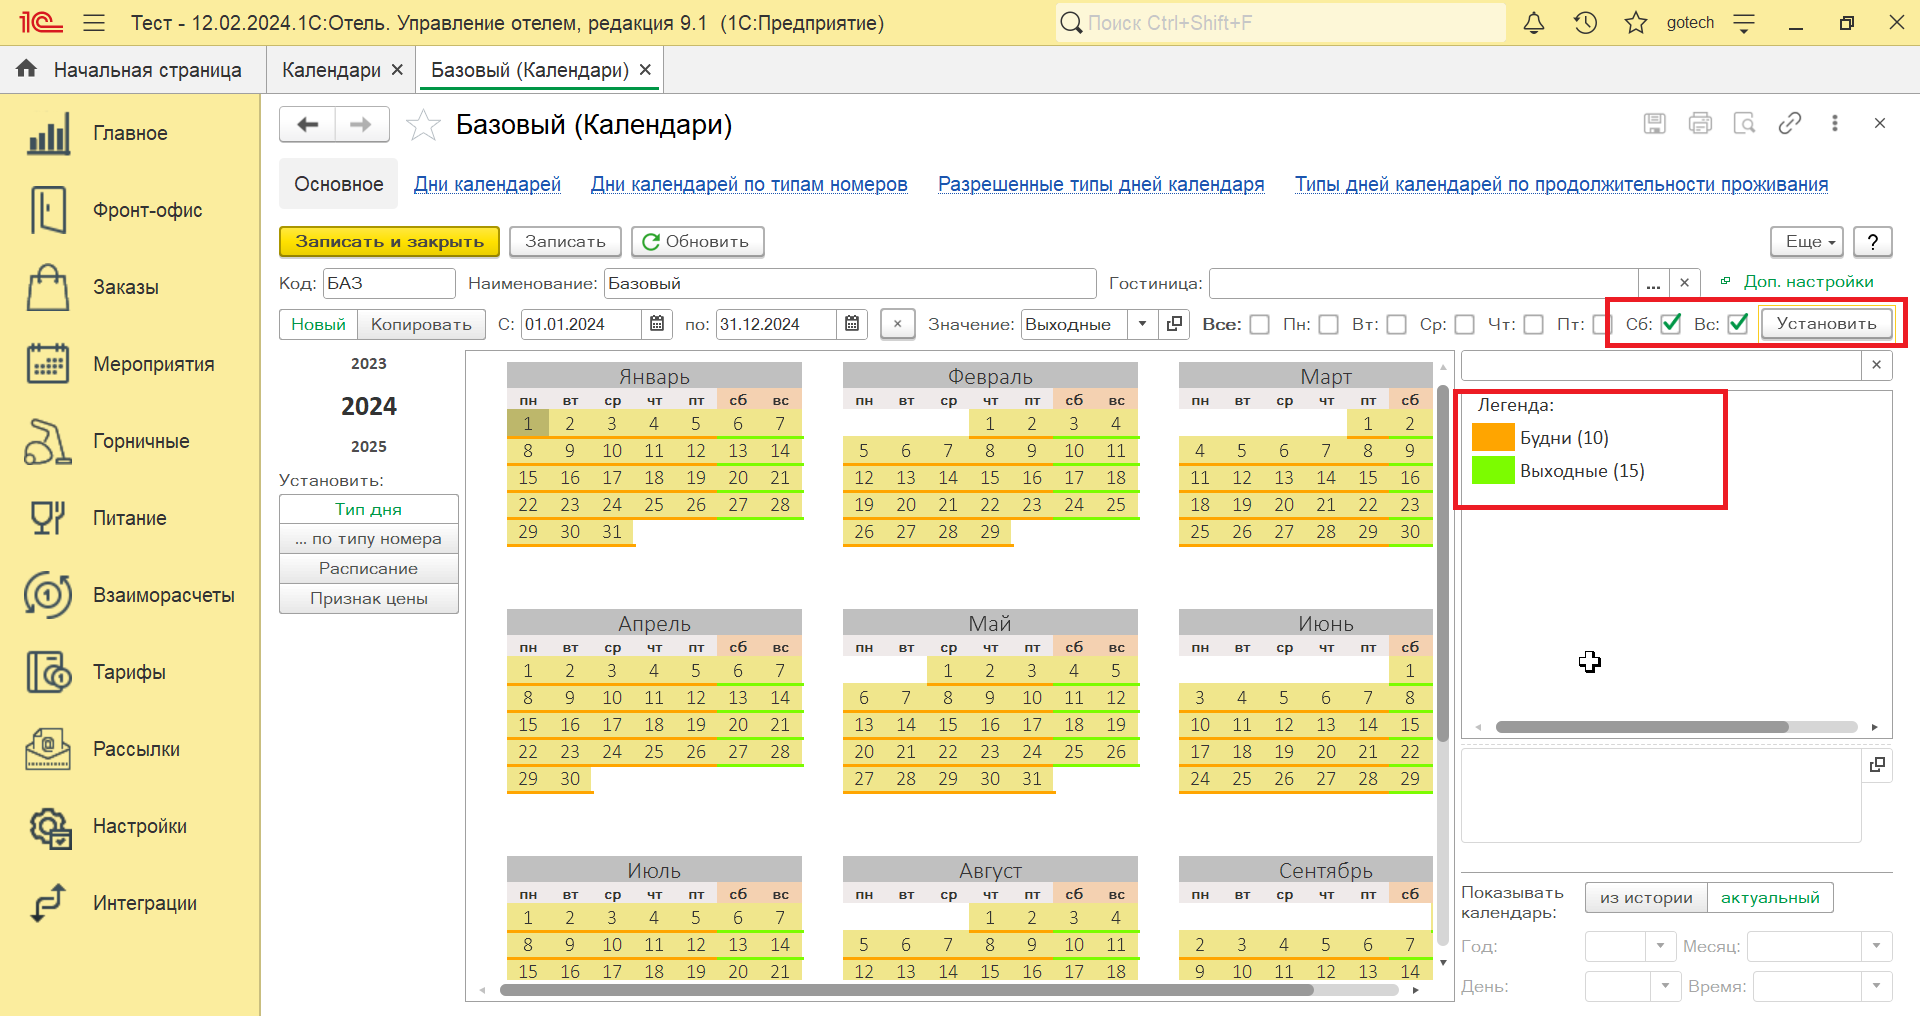Go forward with the right arrow
Viewport: 1920px width, 1016px height.
361,125
